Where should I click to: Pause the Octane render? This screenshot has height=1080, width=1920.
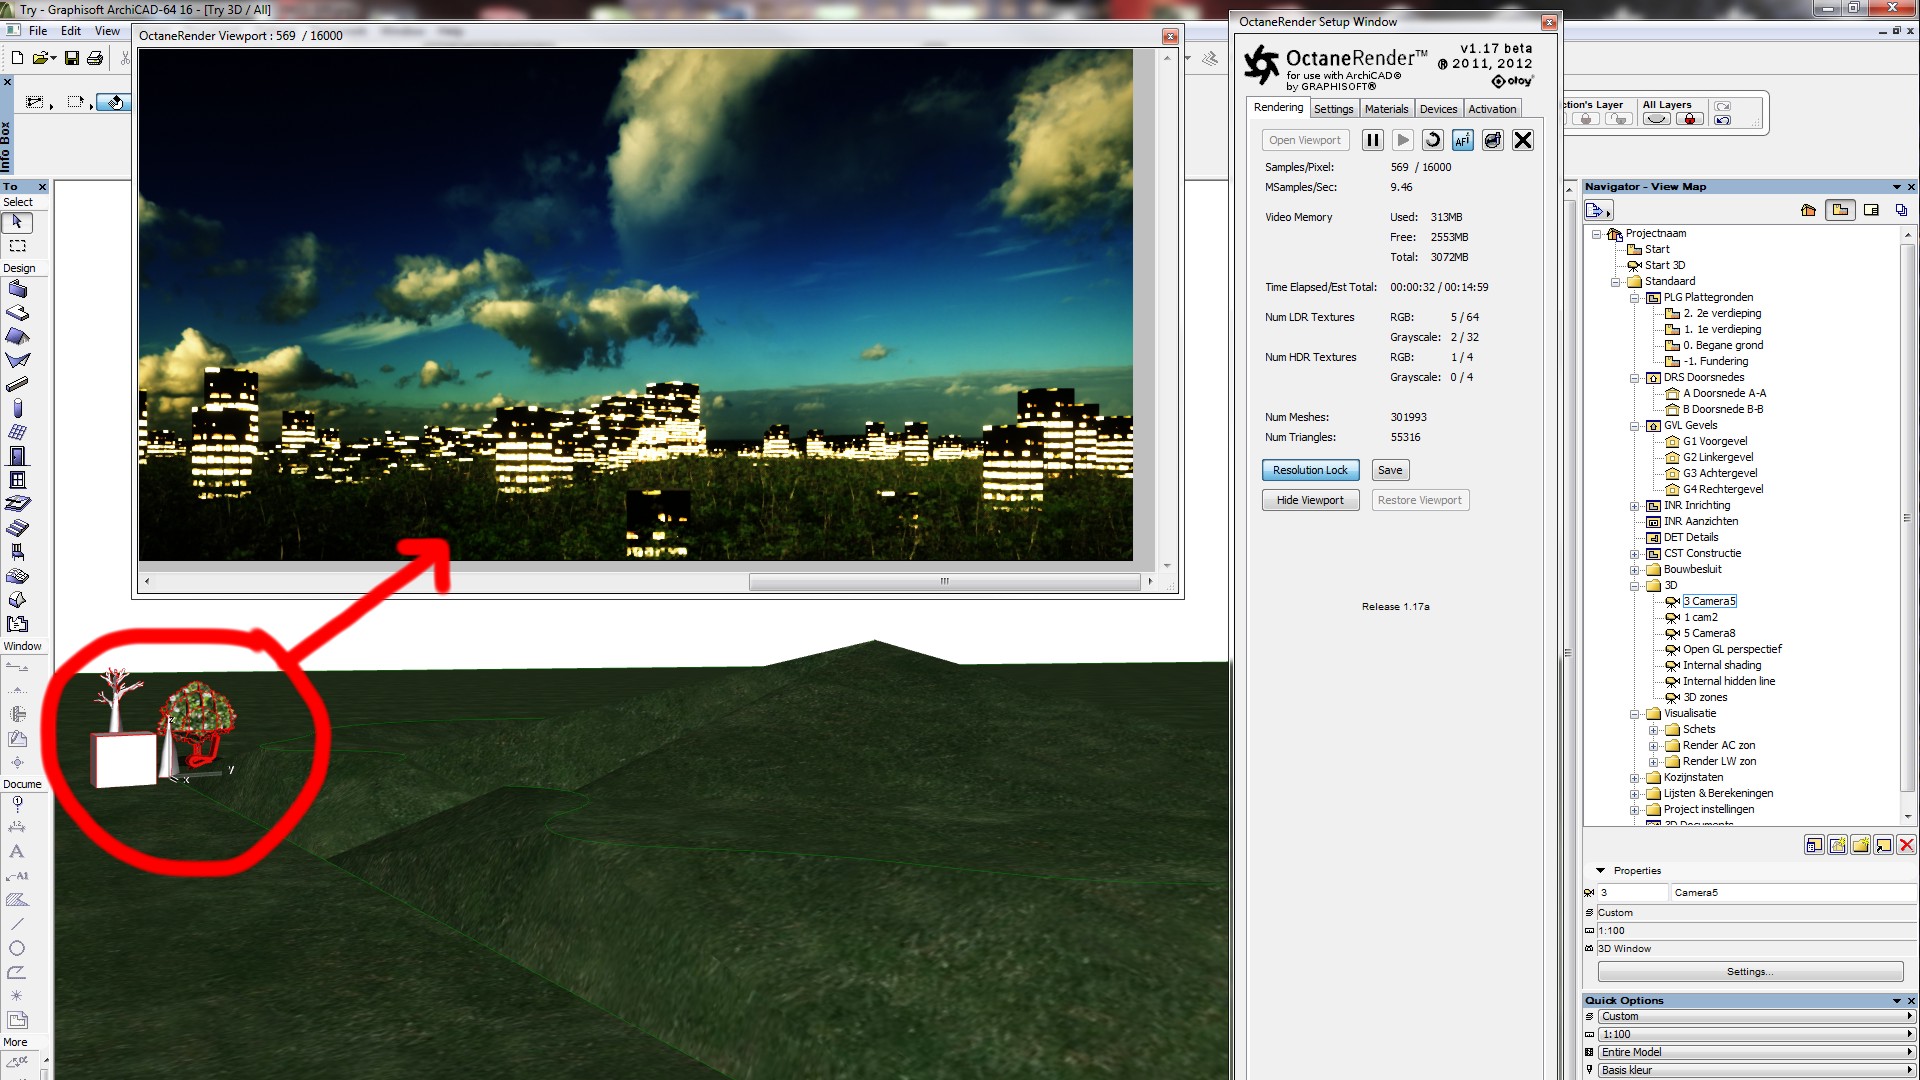pyautogui.click(x=1373, y=141)
